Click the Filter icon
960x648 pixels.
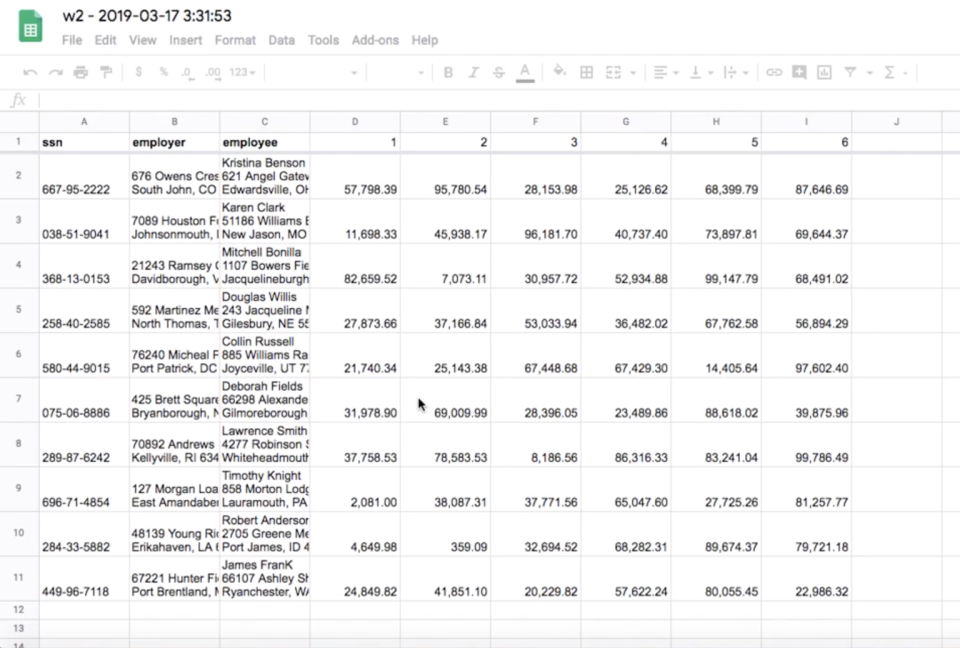click(x=850, y=72)
